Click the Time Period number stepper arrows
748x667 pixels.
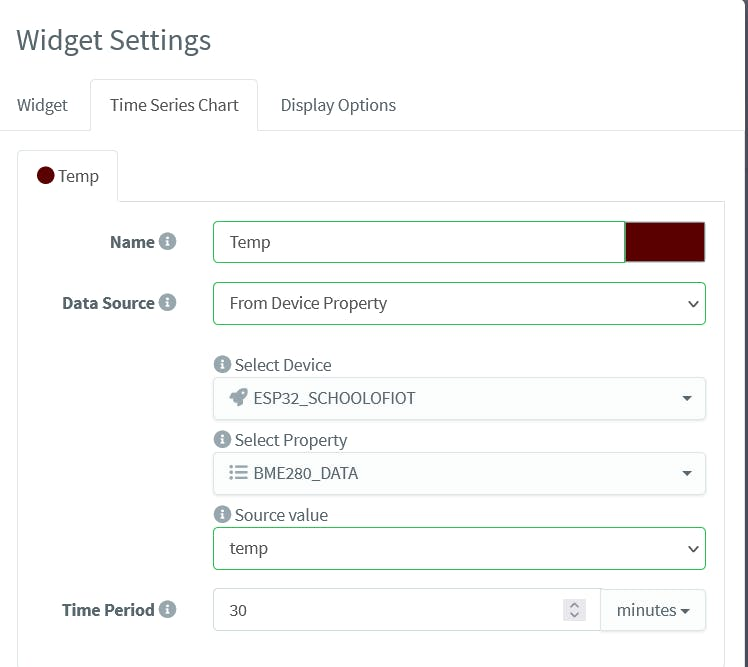point(574,610)
